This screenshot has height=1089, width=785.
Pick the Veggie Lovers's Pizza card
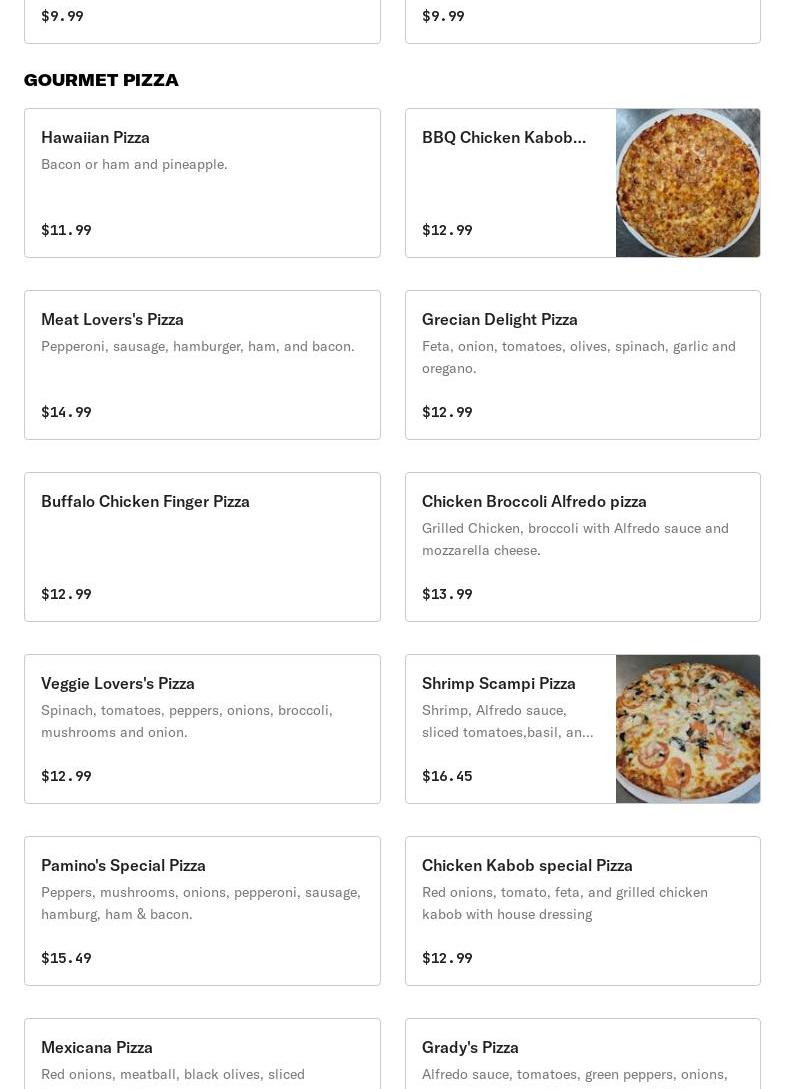coord(202,729)
